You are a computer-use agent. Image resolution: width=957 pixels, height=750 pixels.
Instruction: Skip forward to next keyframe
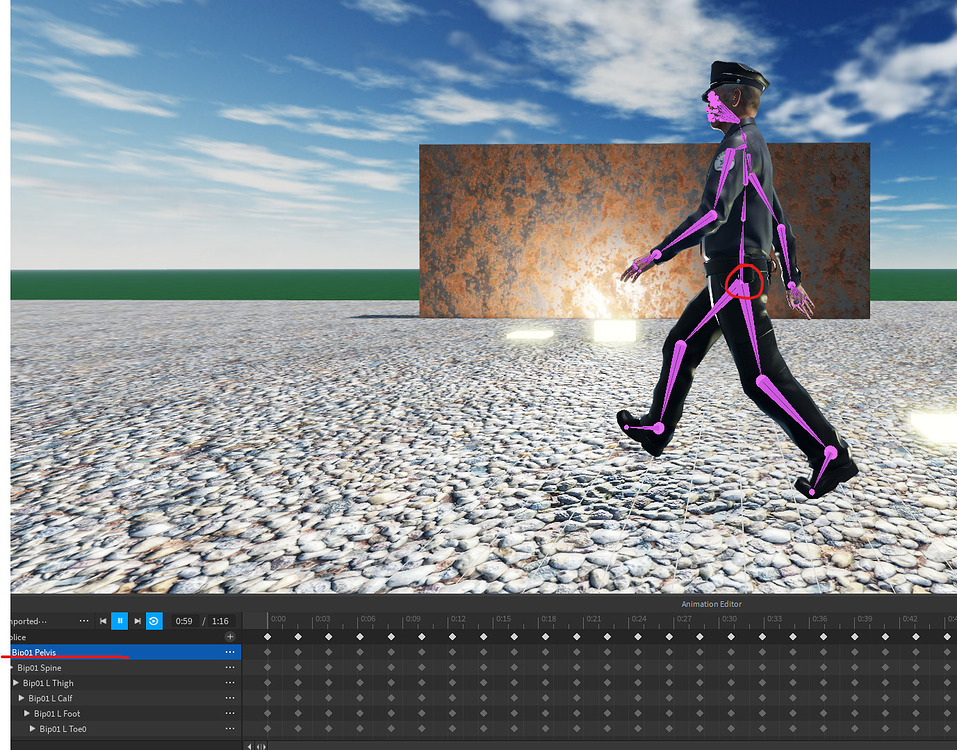coord(137,621)
